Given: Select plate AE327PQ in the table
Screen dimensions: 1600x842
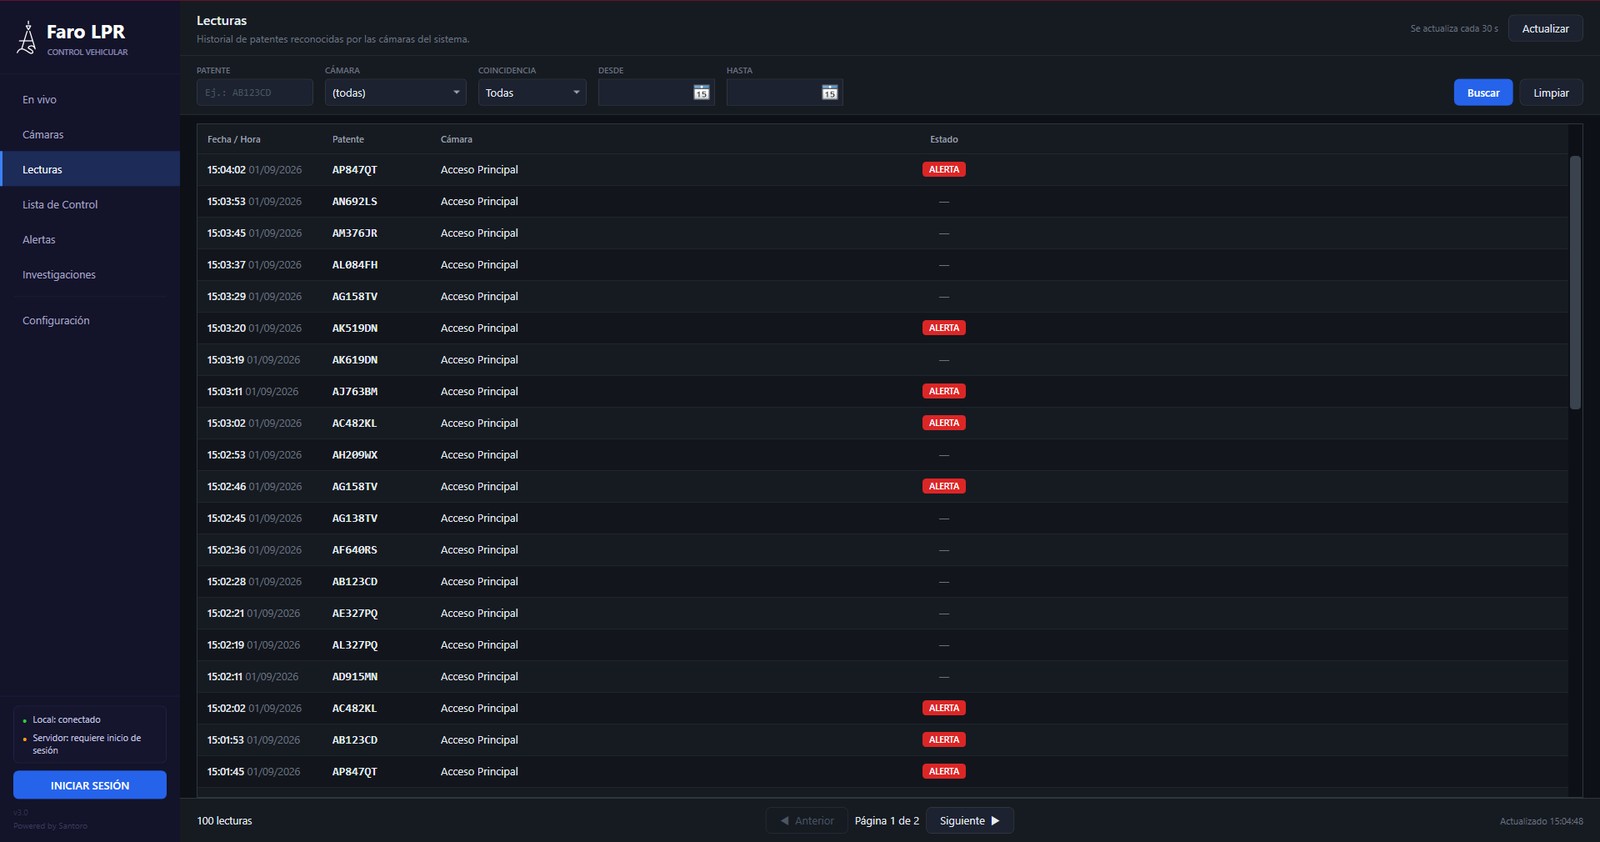Looking at the screenshot, I should (x=355, y=613).
